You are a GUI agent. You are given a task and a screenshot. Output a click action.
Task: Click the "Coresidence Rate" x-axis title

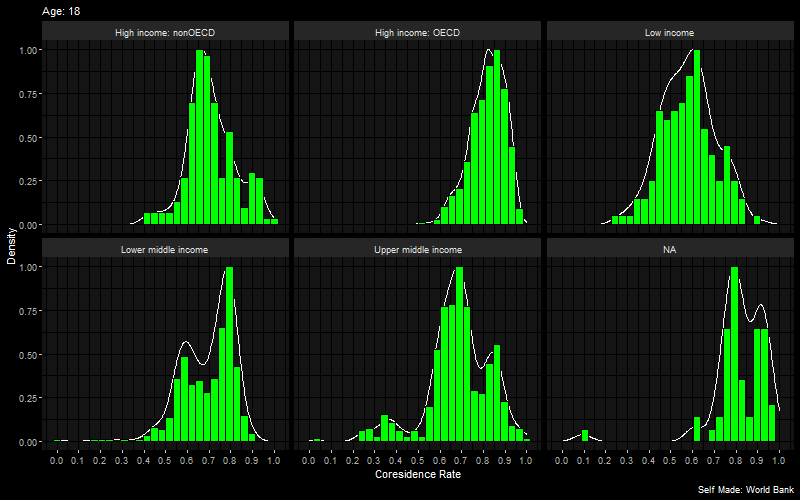pyautogui.click(x=417, y=474)
